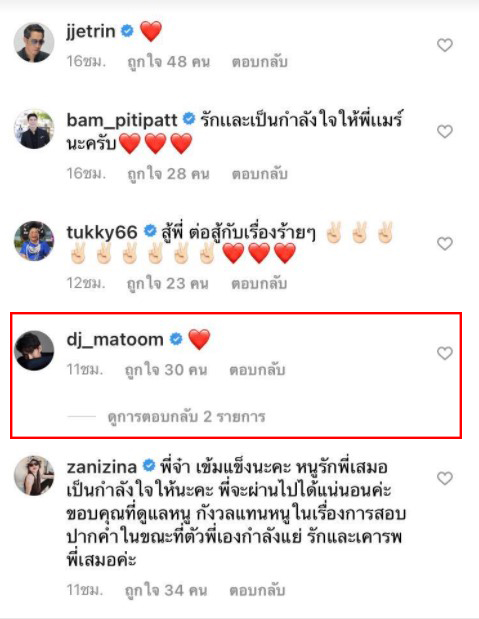View 48 likes on jjetrin comment
The image size is (479, 619).
click(x=169, y=62)
